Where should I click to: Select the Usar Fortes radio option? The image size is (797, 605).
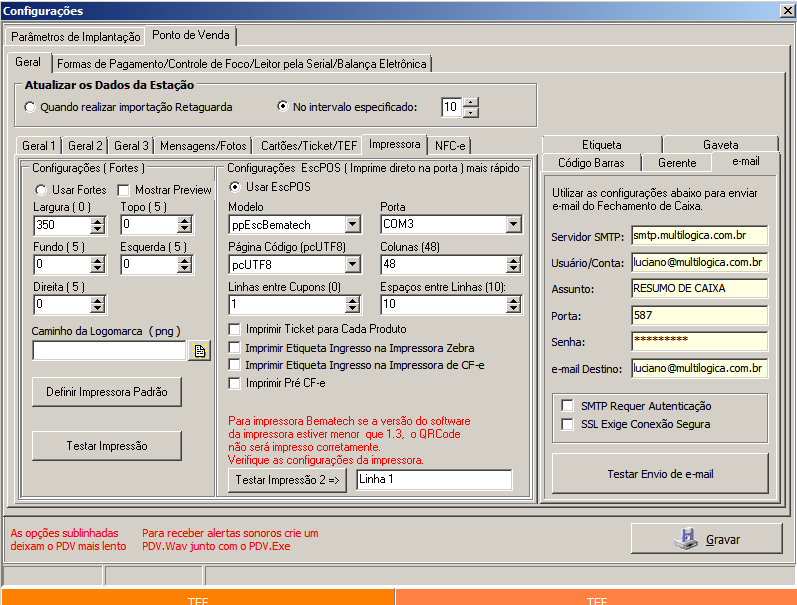[x=42, y=190]
